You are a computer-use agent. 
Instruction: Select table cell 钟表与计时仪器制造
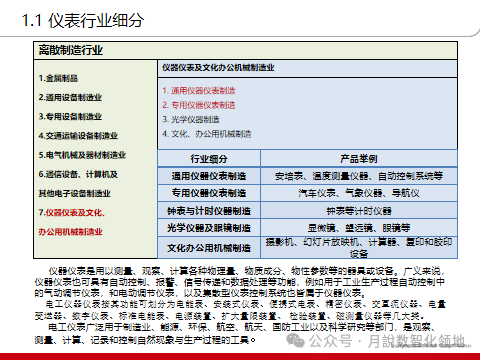click(x=209, y=211)
